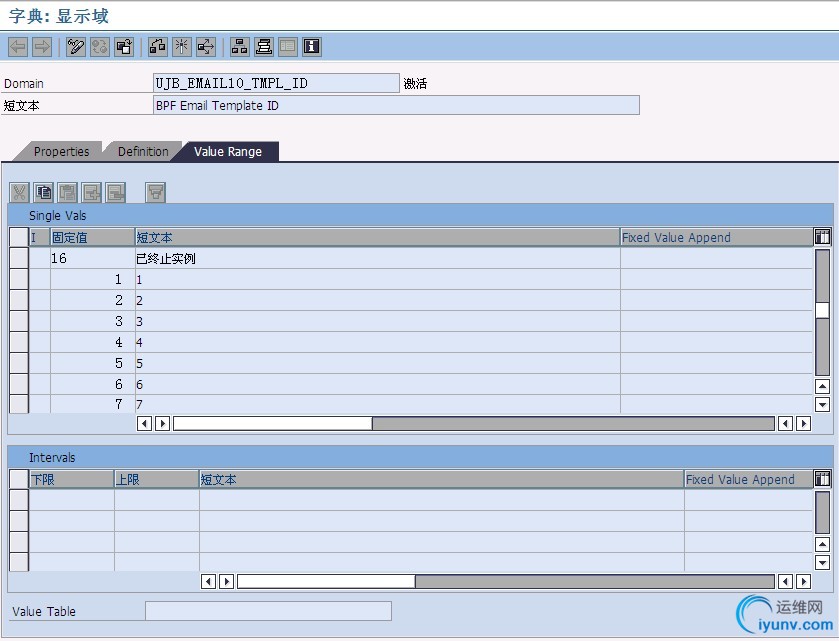Click the fixed value cell 6
The width and height of the screenshot is (839, 641).
click(x=92, y=384)
